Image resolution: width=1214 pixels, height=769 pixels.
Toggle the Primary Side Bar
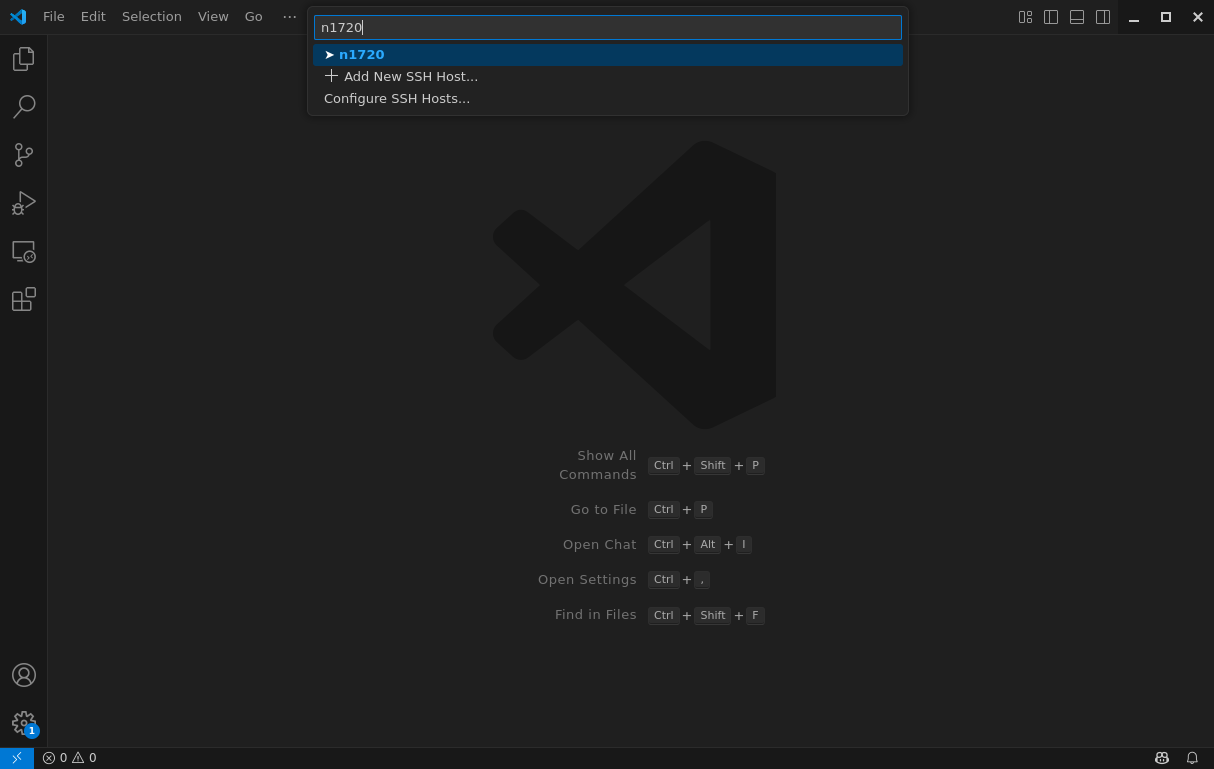click(1051, 17)
